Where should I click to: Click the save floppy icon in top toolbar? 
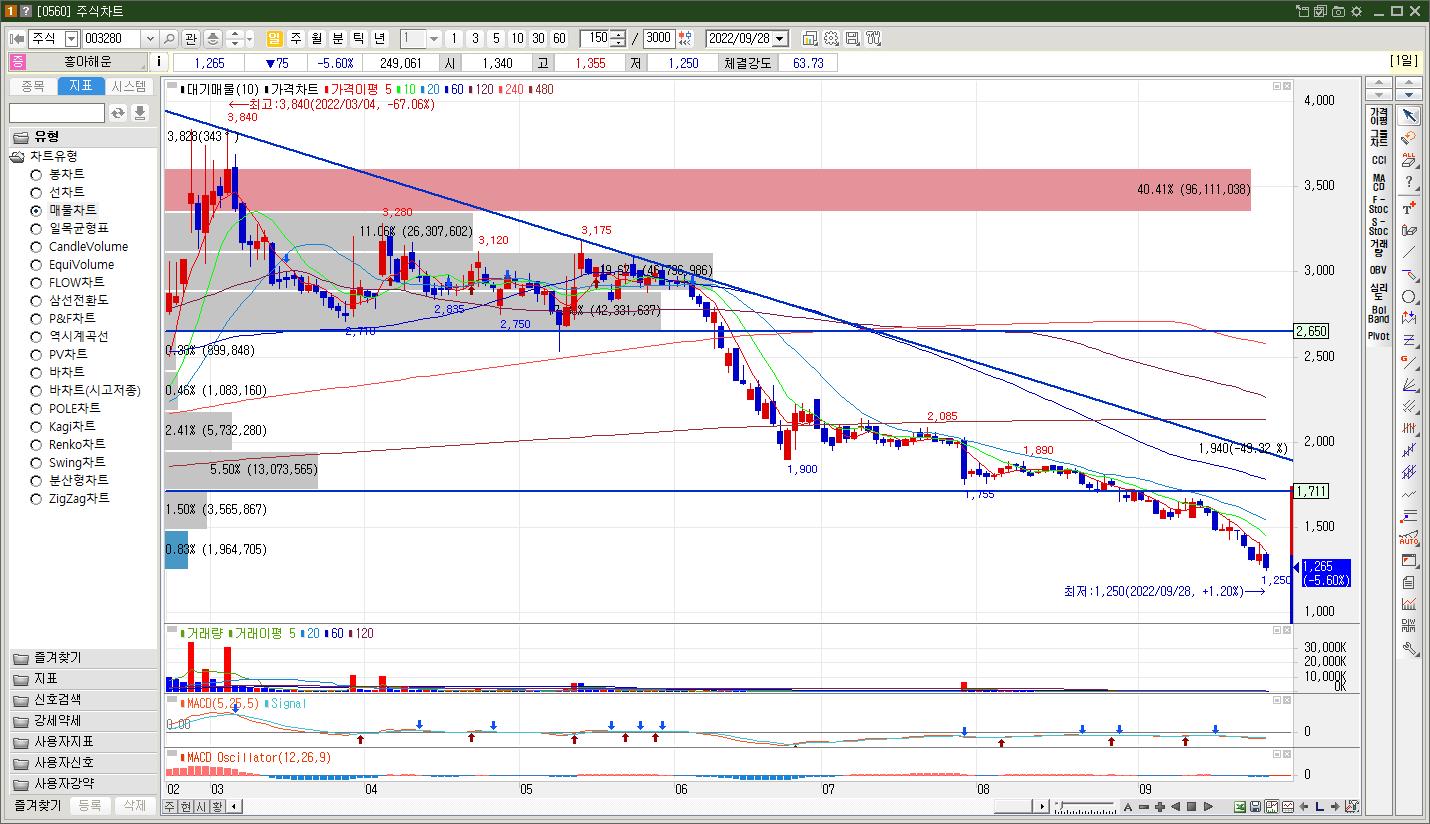[x=852, y=38]
